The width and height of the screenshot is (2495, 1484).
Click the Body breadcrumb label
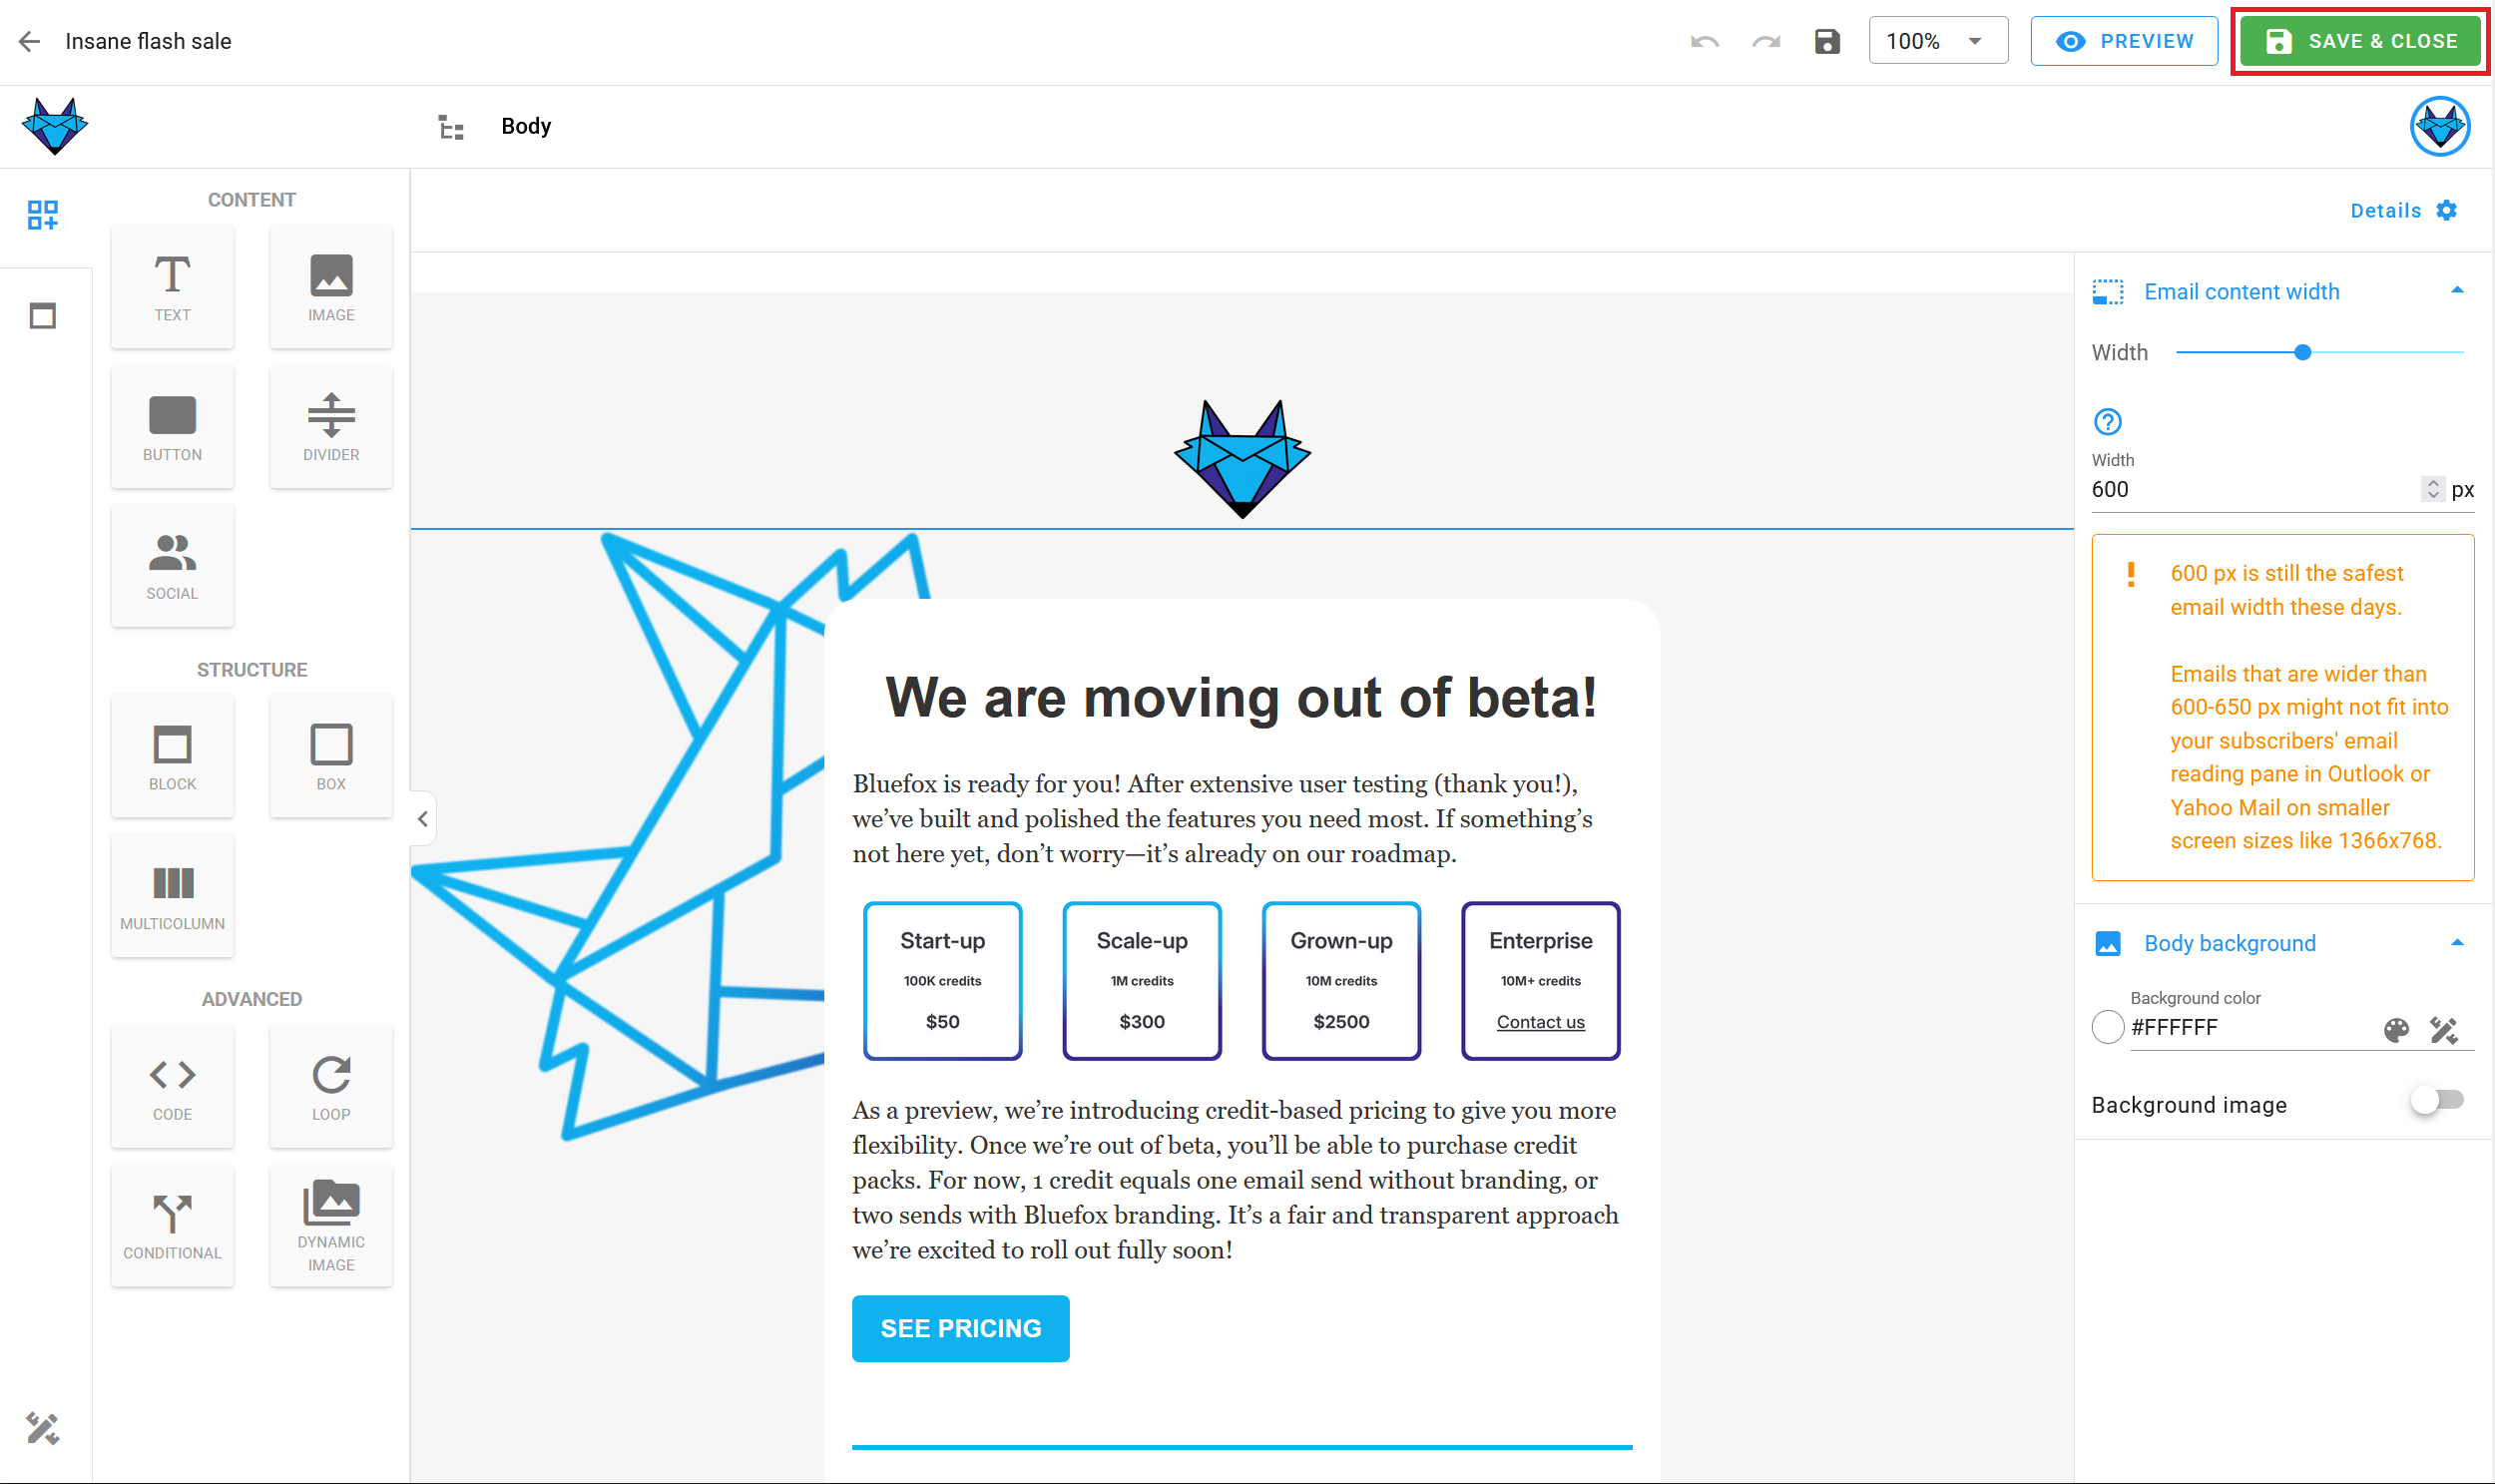(x=526, y=126)
